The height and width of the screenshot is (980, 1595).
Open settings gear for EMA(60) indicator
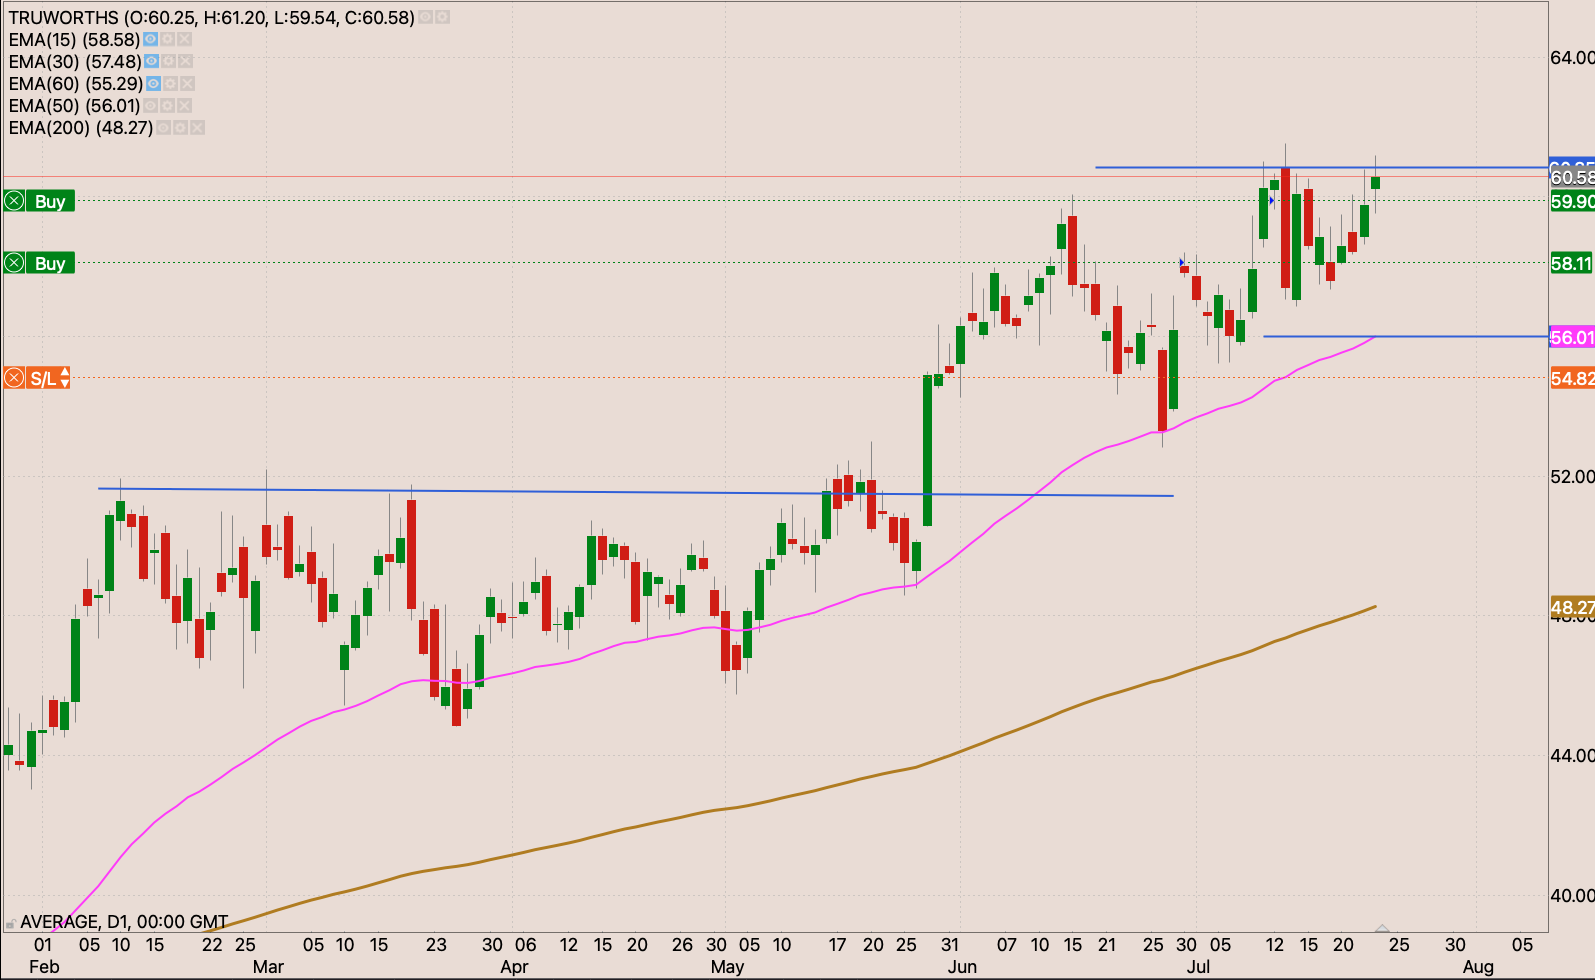(170, 84)
